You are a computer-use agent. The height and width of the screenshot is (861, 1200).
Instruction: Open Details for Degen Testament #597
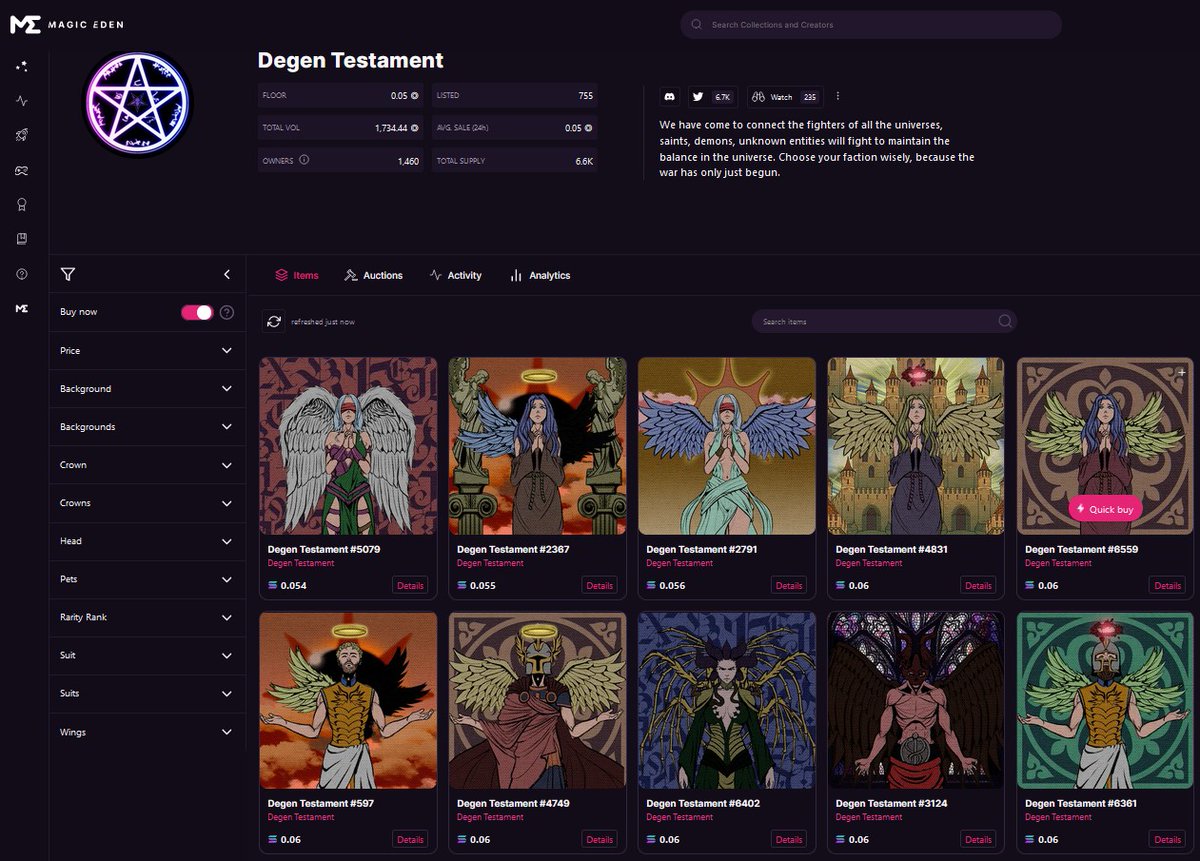[x=410, y=840]
